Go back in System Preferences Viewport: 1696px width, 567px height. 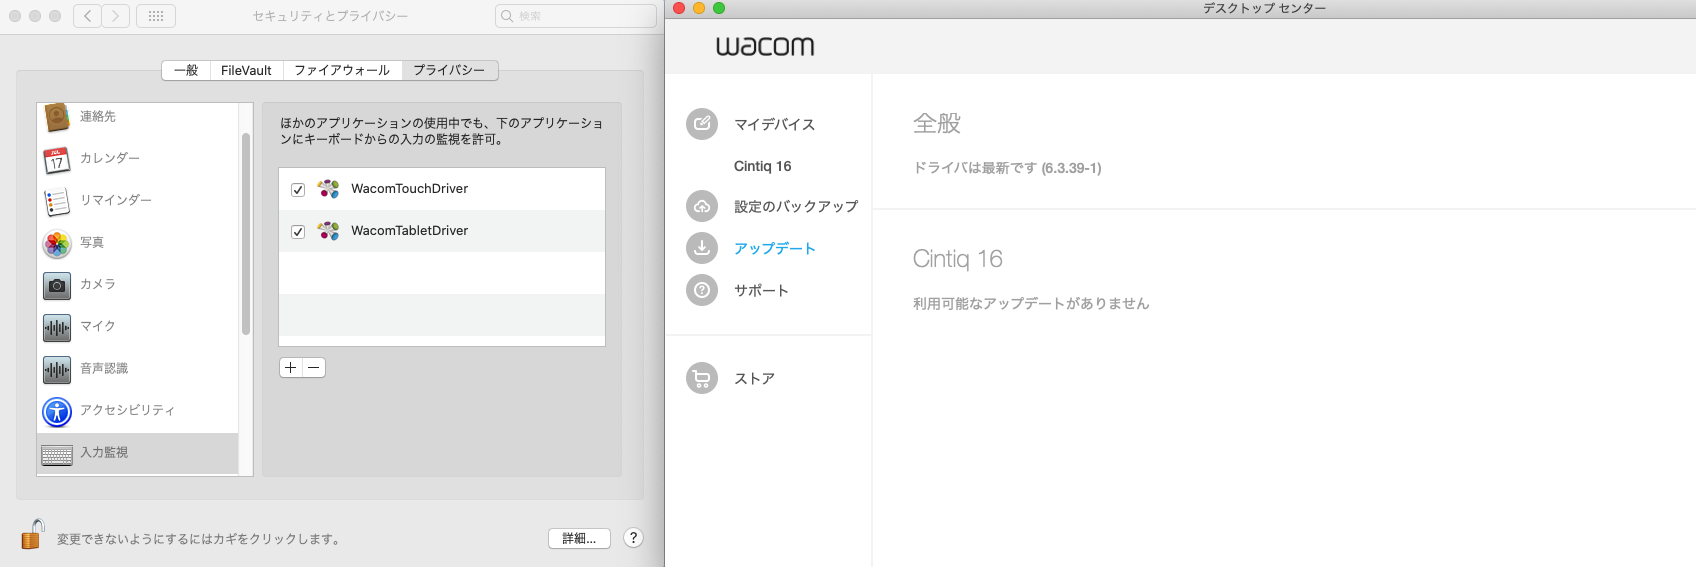[87, 16]
